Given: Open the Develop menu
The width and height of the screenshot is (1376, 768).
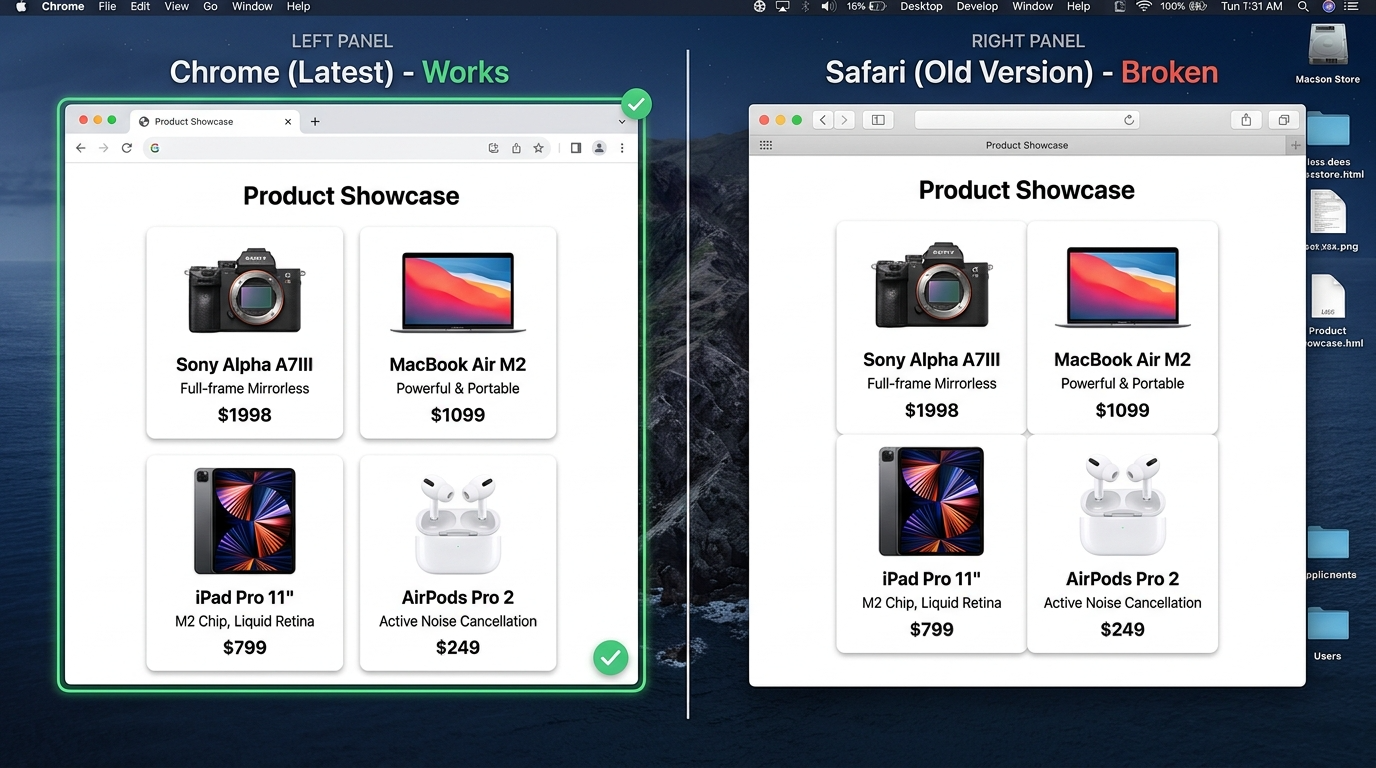Looking at the screenshot, I should pyautogui.click(x=977, y=6).
